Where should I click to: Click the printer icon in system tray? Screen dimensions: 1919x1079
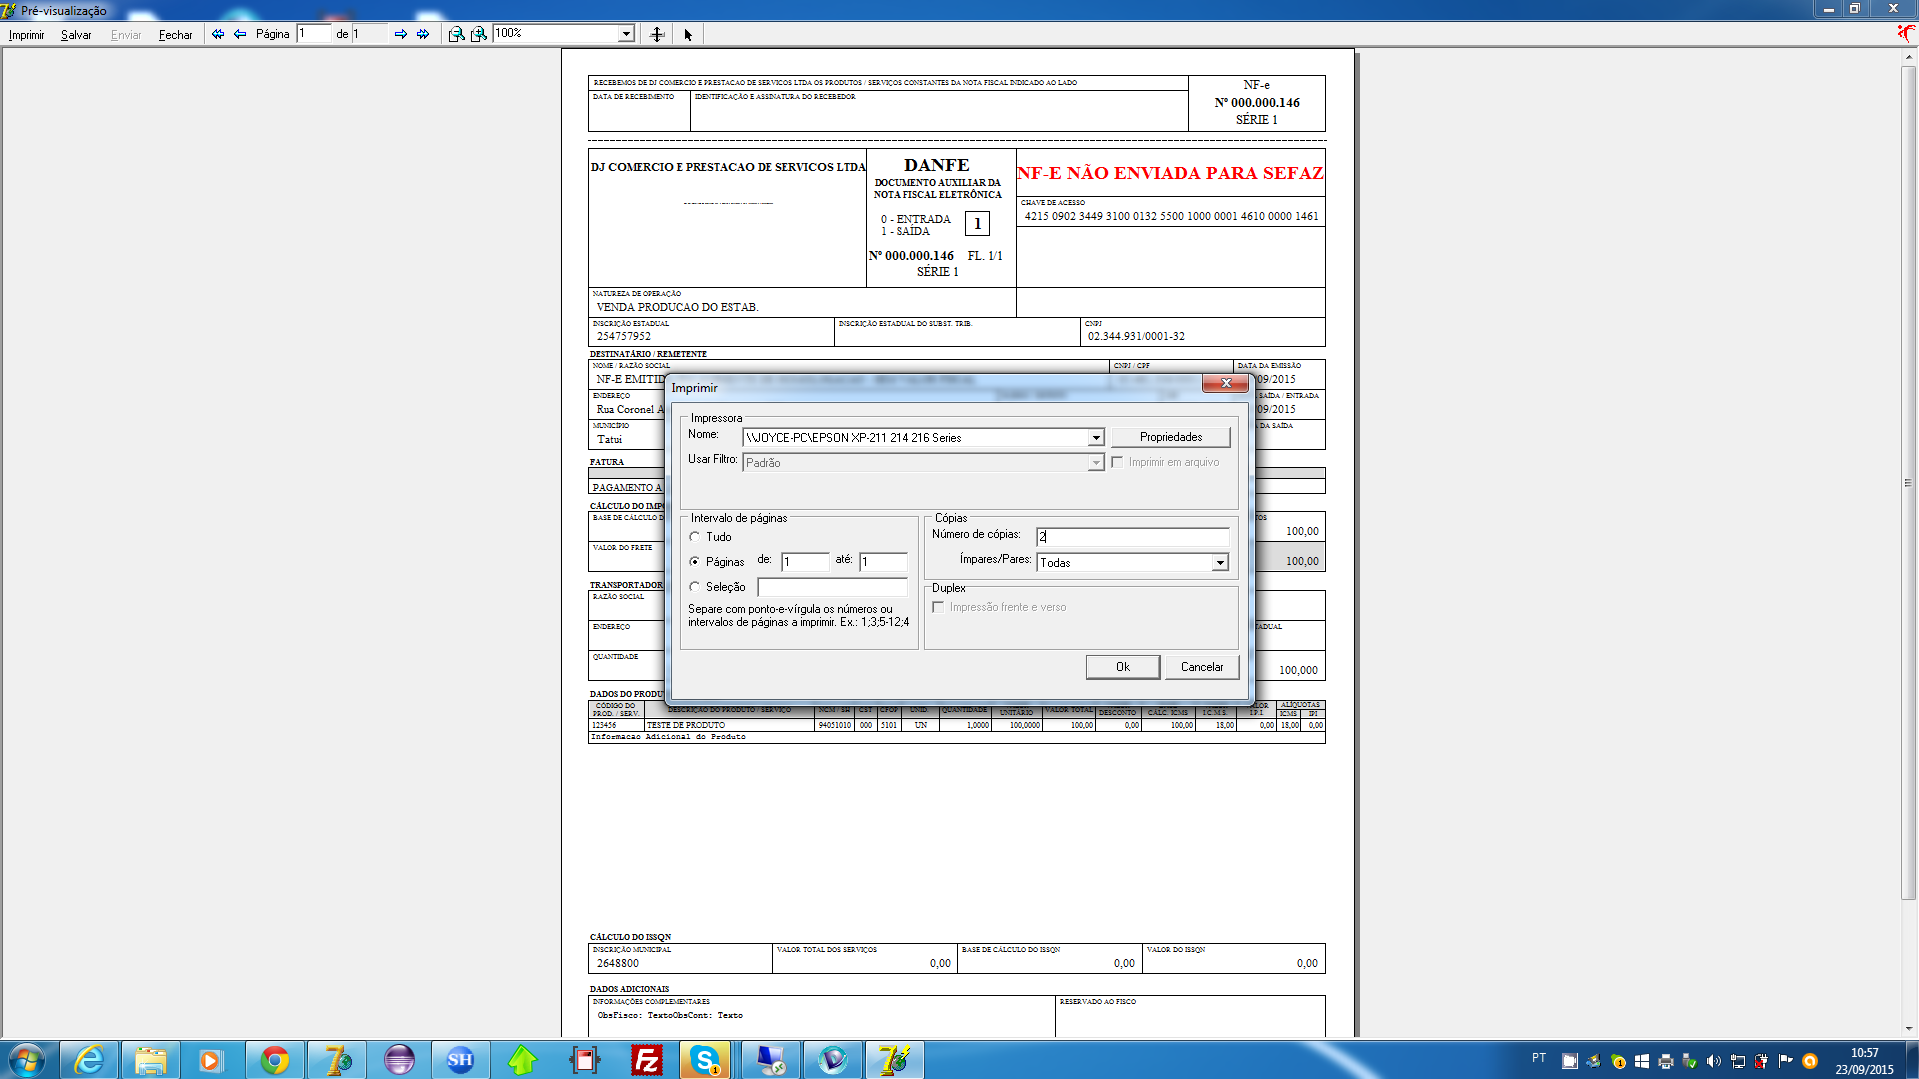tap(1666, 1061)
